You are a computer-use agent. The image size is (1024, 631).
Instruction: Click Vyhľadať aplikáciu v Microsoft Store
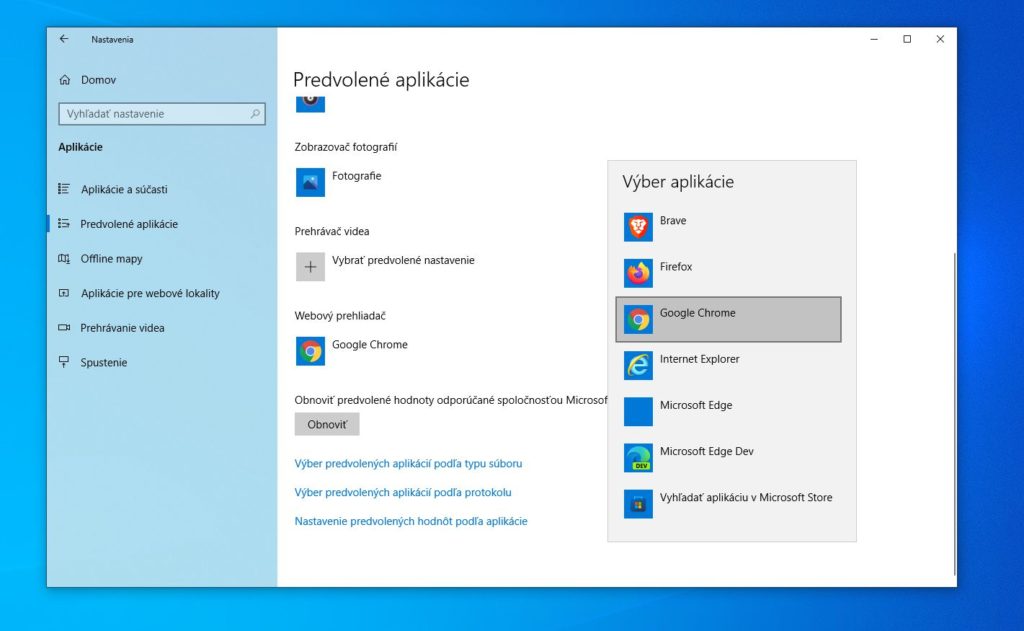746,497
